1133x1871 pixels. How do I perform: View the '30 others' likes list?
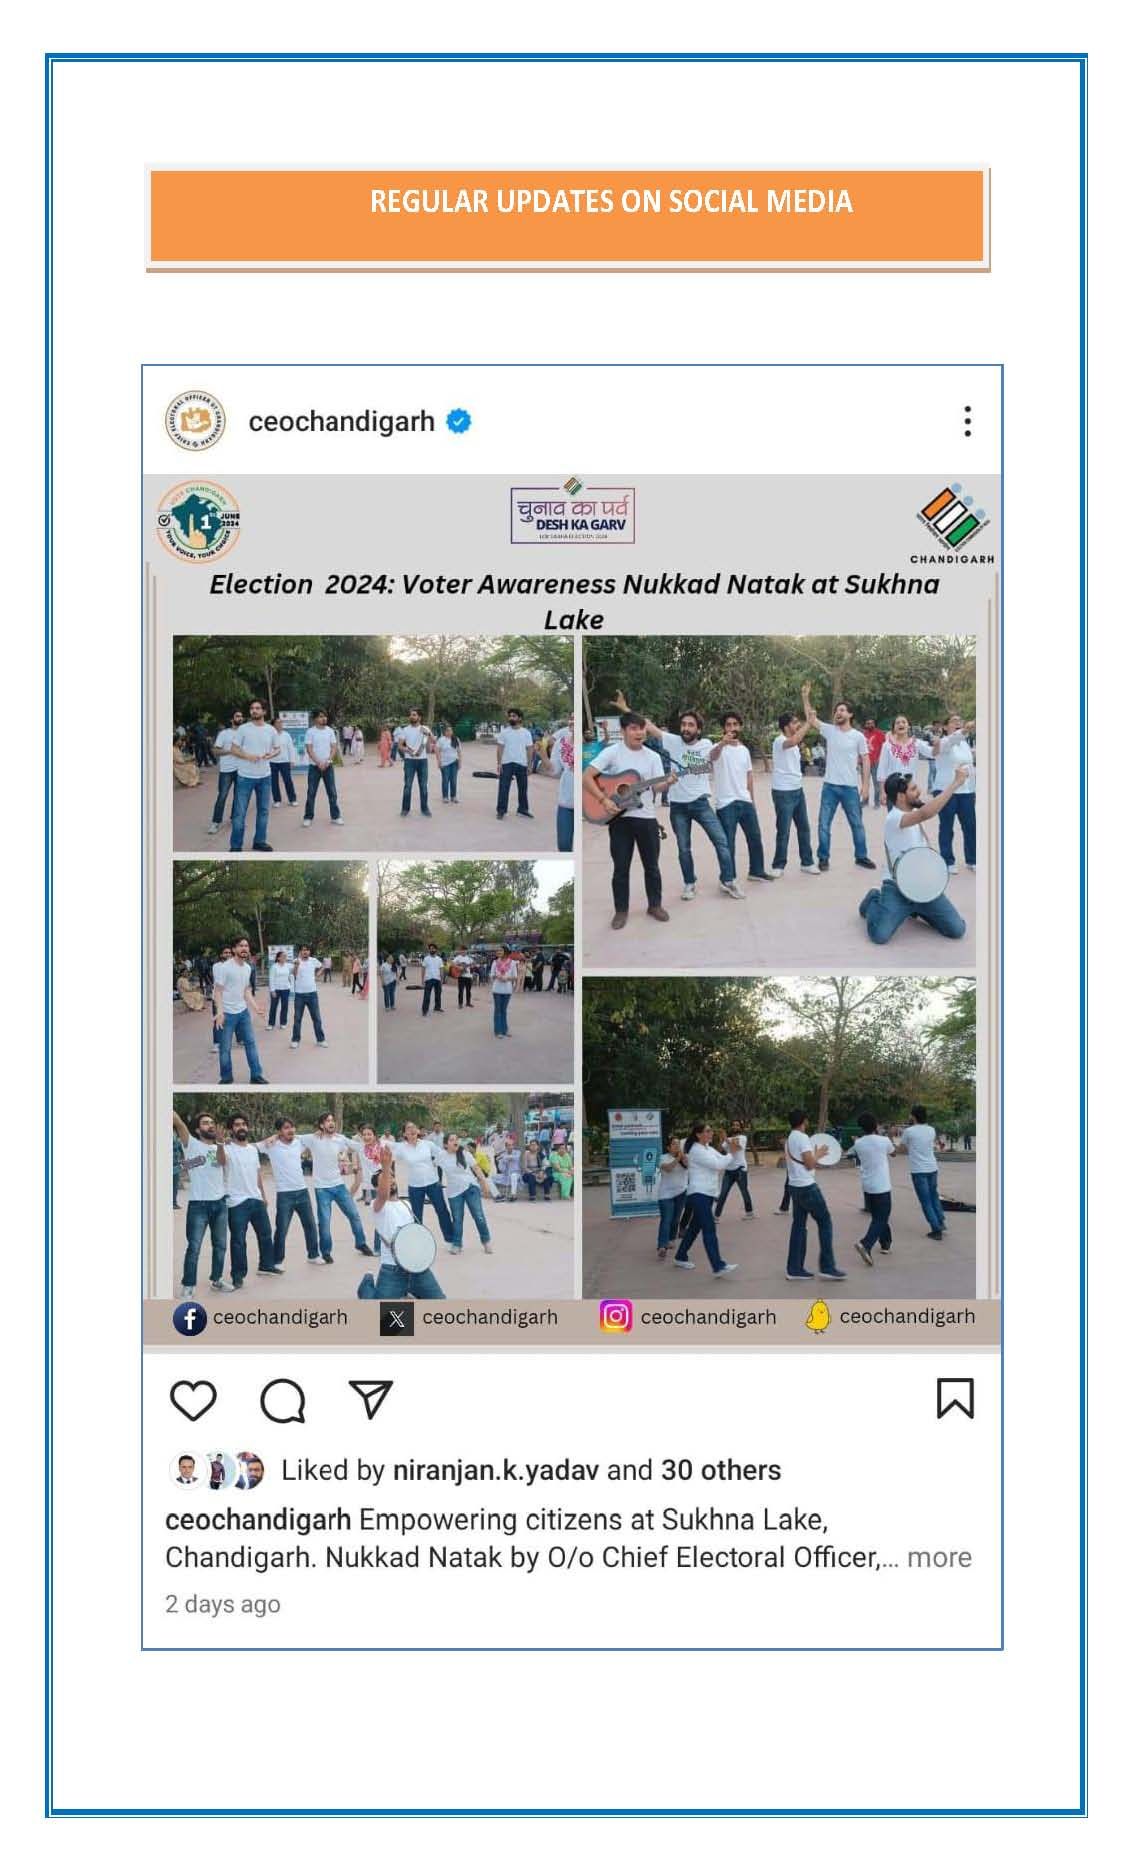(721, 1470)
